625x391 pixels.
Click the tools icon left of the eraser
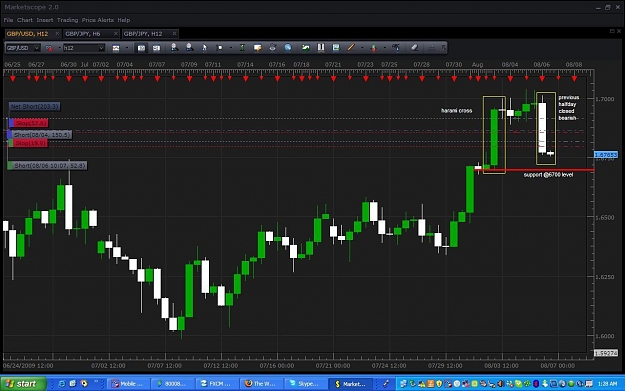pyautogui.click(x=395, y=48)
